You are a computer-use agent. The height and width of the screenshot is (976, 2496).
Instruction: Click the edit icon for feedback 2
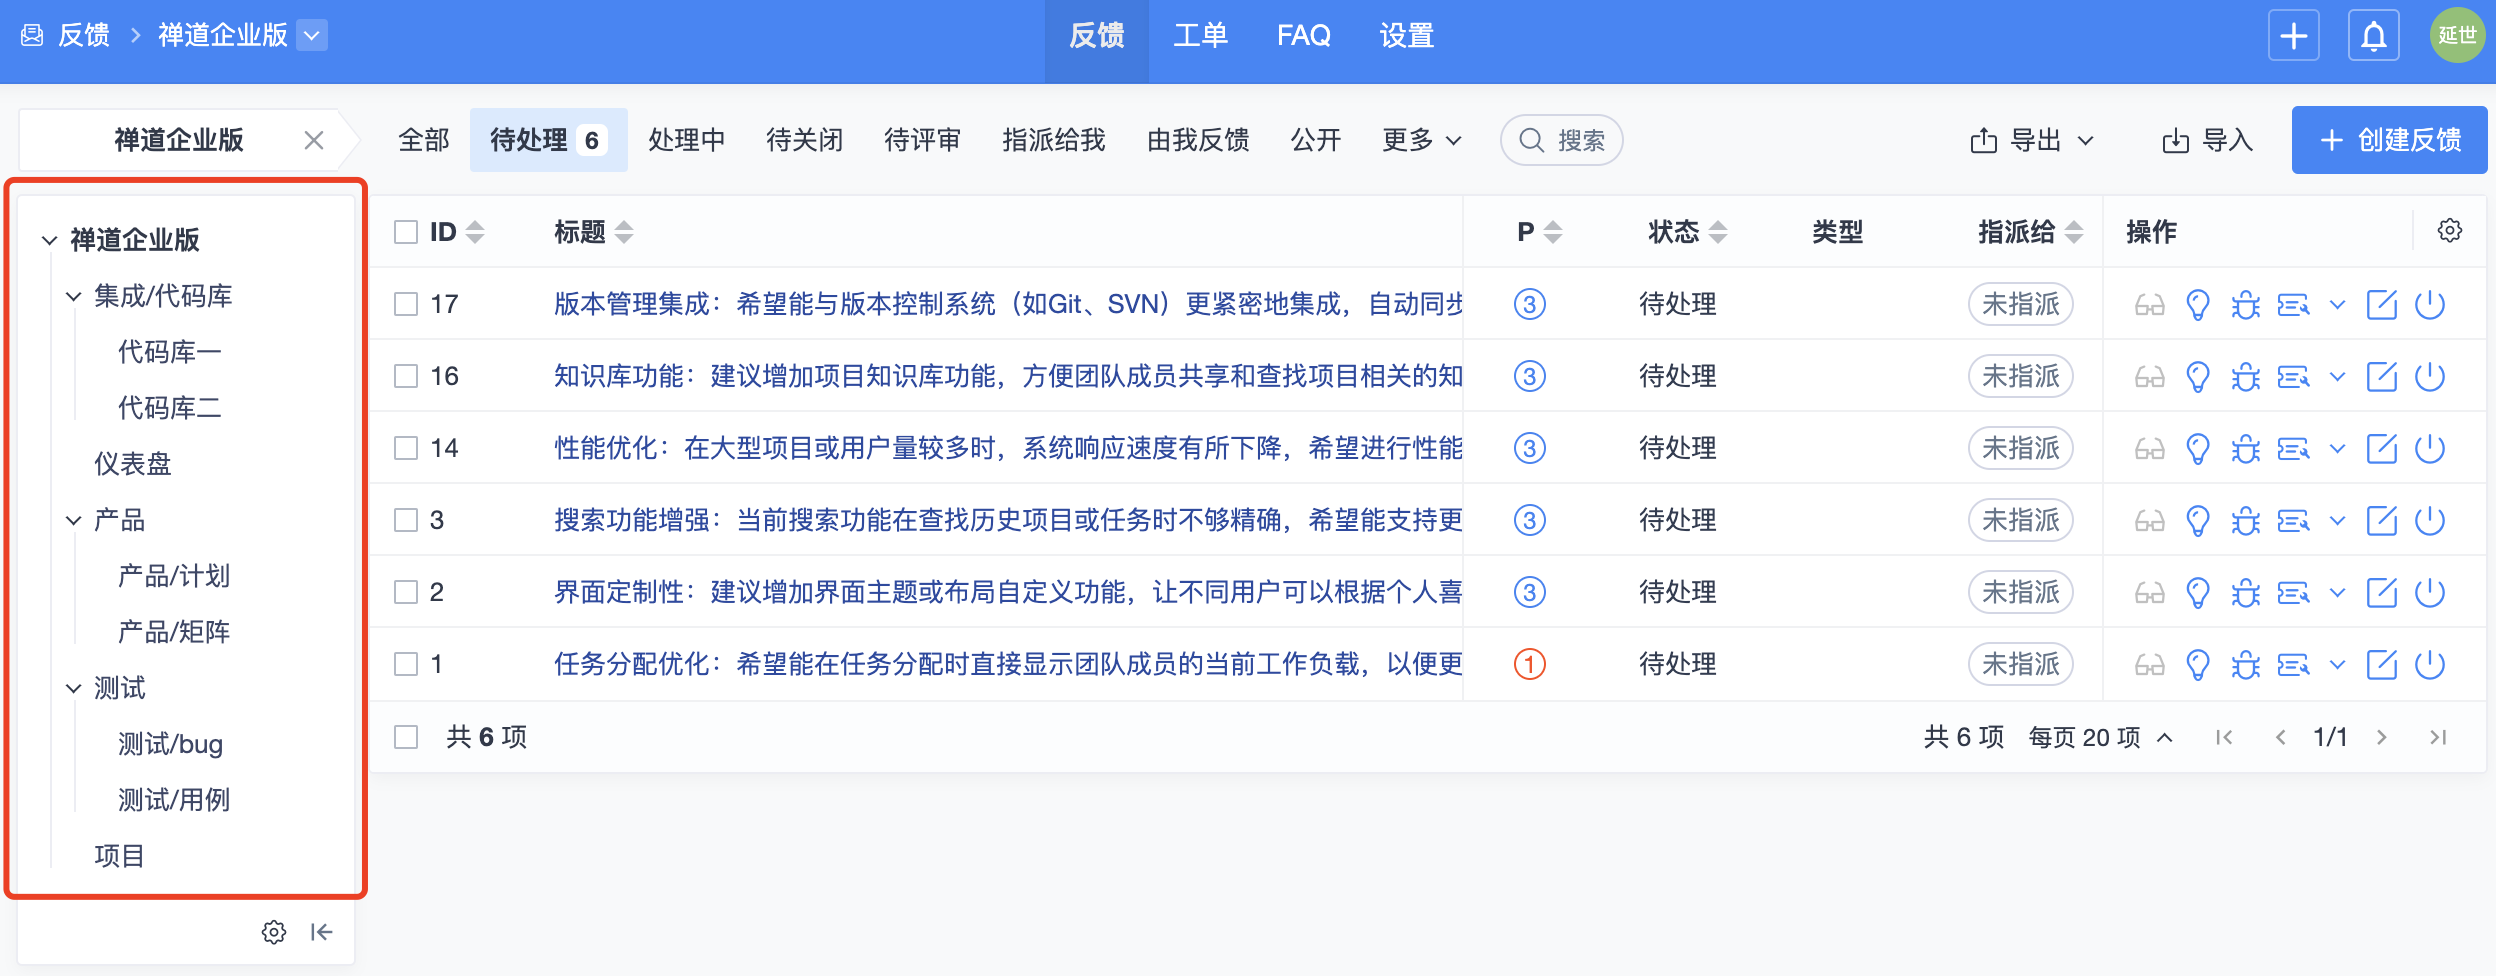(2381, 592)
